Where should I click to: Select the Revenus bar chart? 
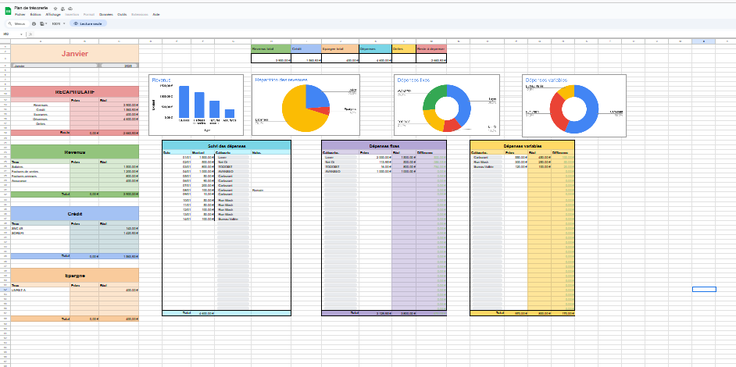tap(196, 105)
